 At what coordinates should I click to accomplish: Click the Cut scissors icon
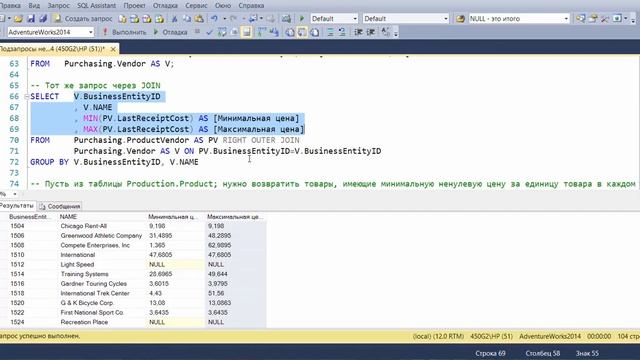pos(174,19)
